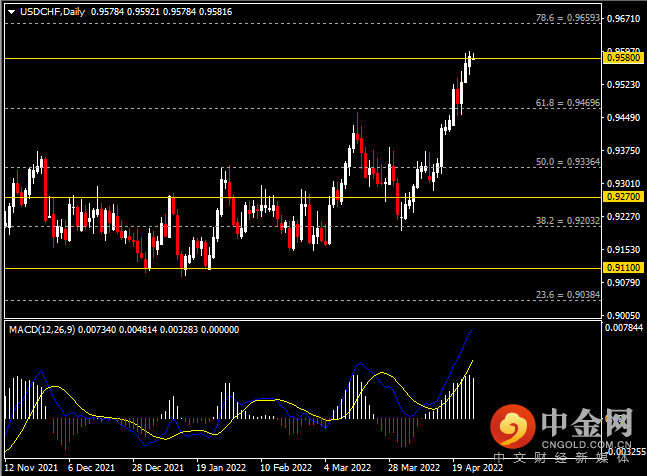The image size is (647, 476).
Task: Click the OHLC values 0.95784 0.95921 header
Action: [161, 12]
